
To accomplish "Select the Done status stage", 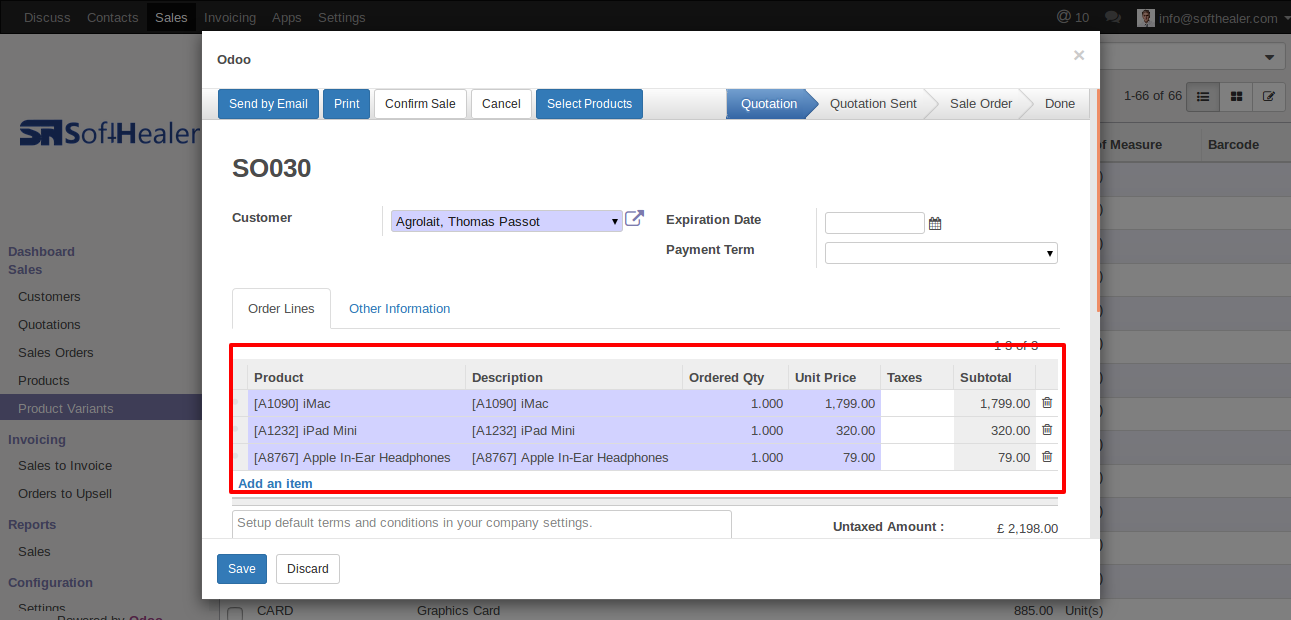I will point(1060,104).
